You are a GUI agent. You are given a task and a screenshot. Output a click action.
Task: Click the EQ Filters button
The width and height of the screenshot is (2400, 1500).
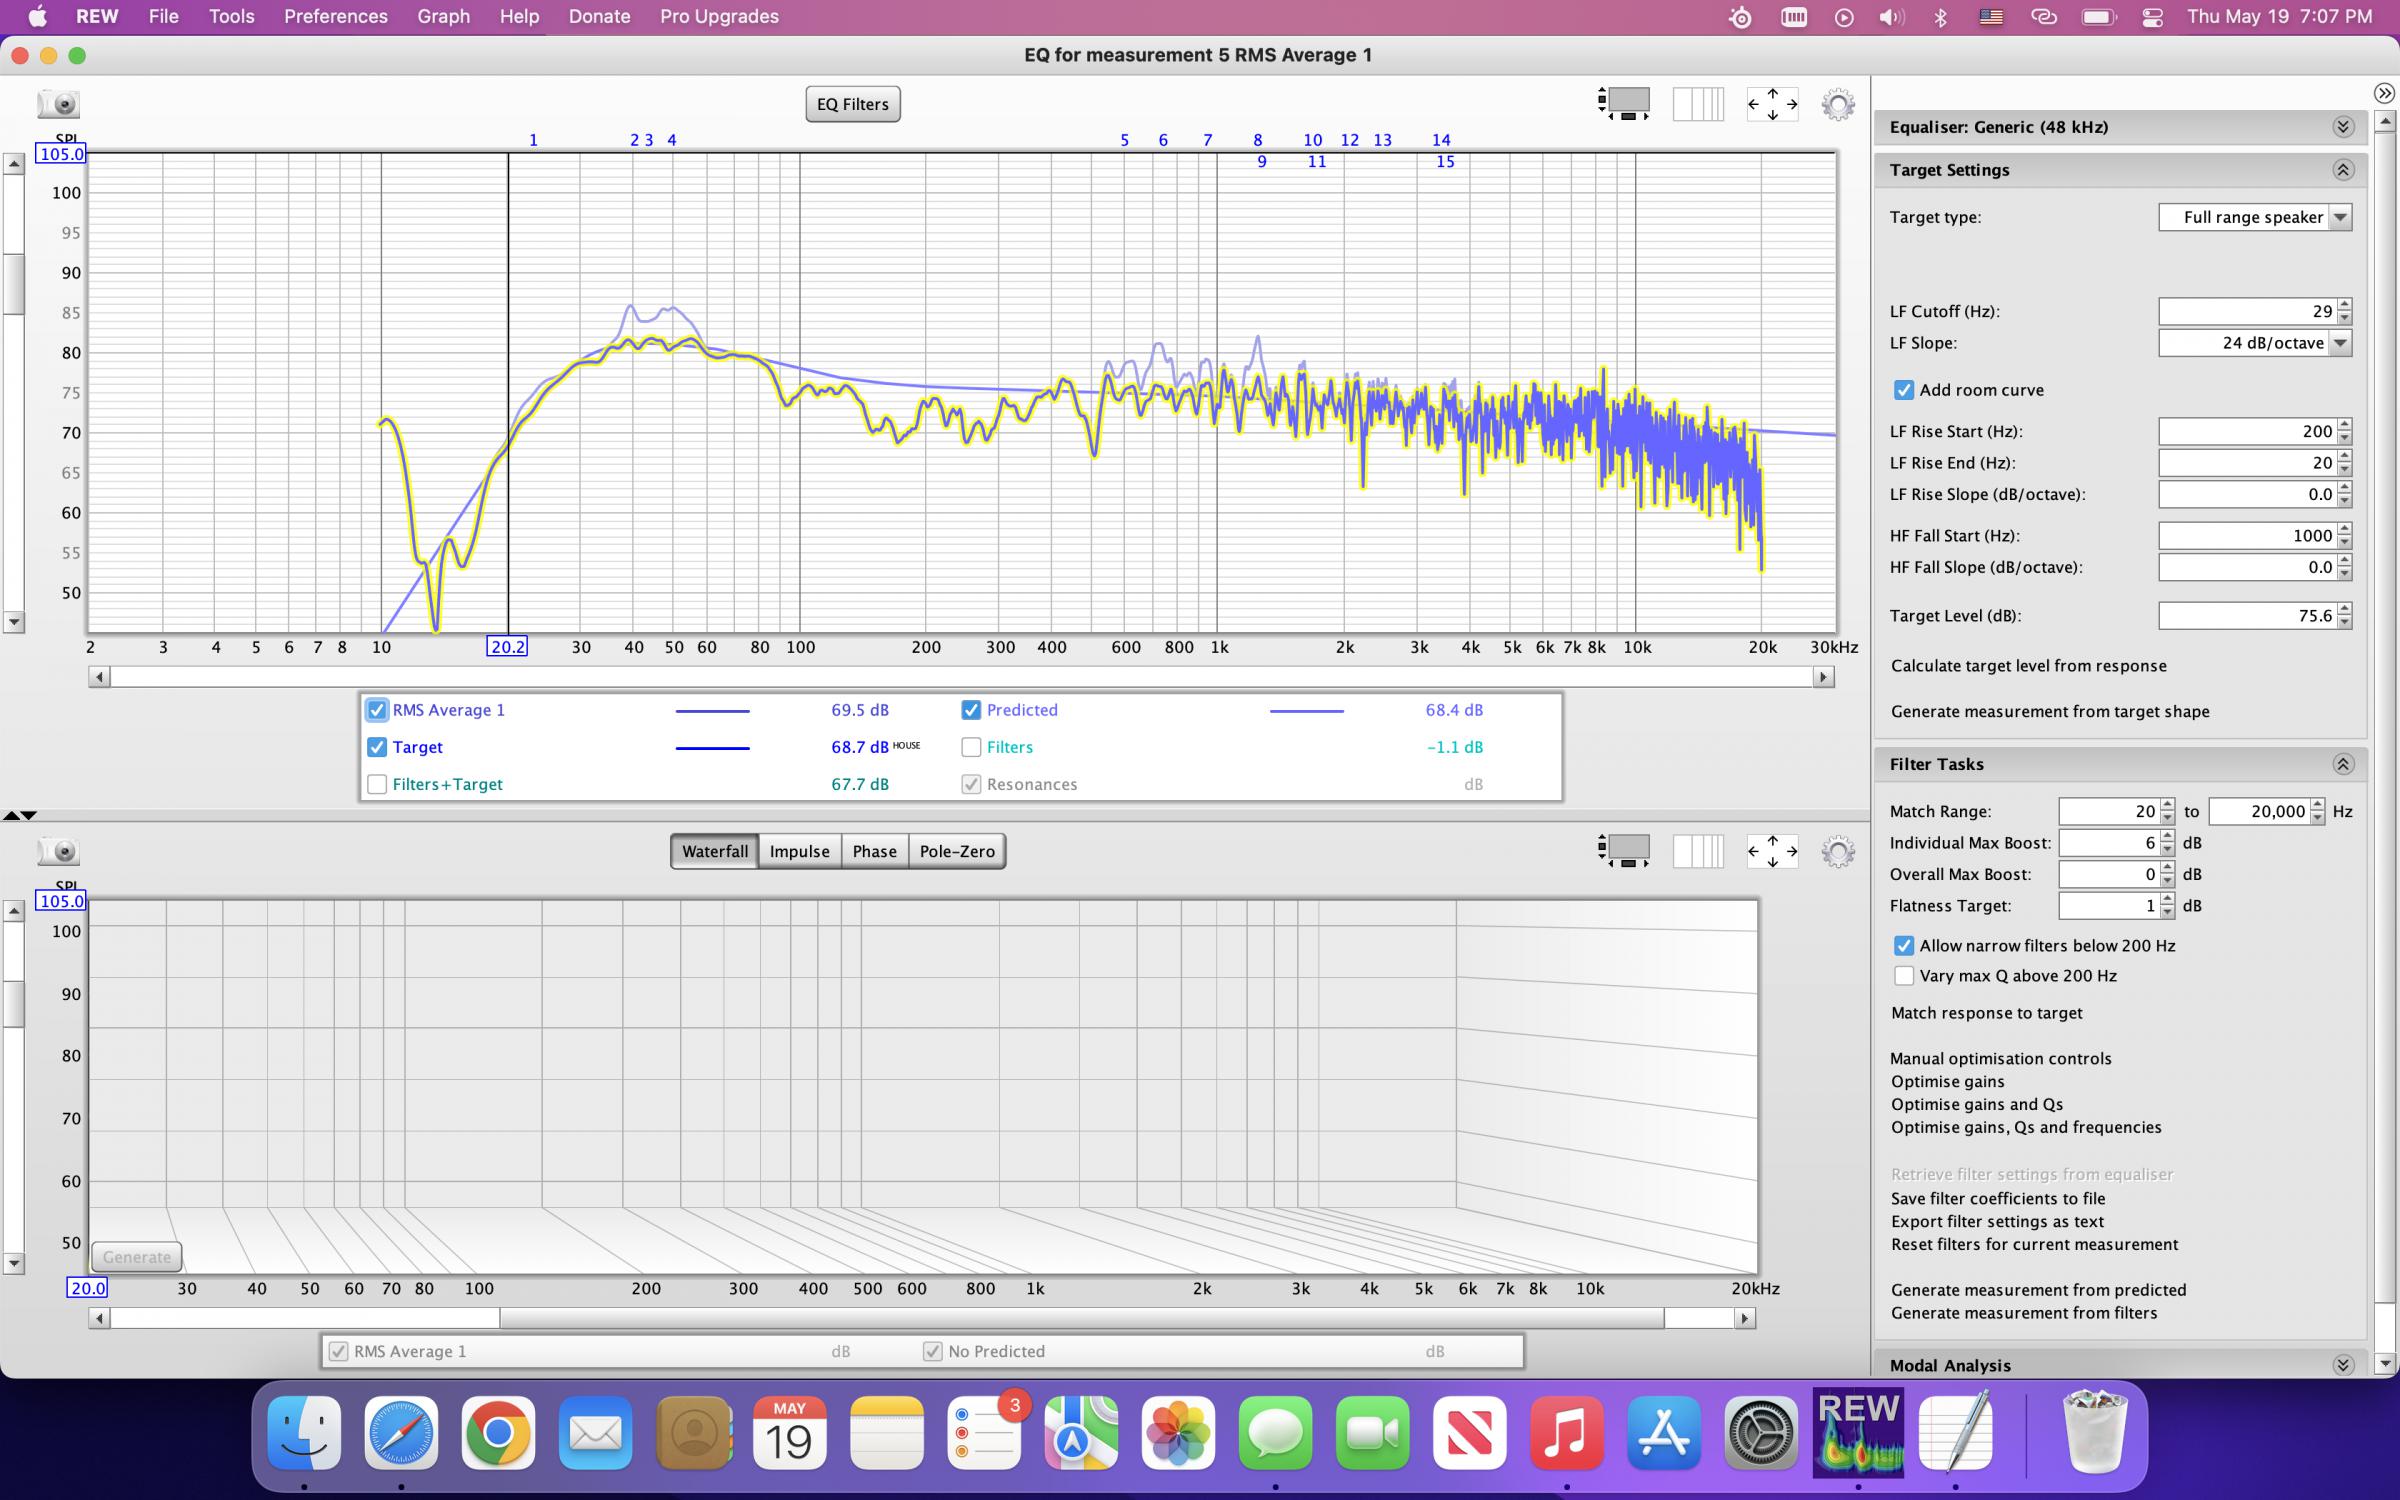pos(852,104)
